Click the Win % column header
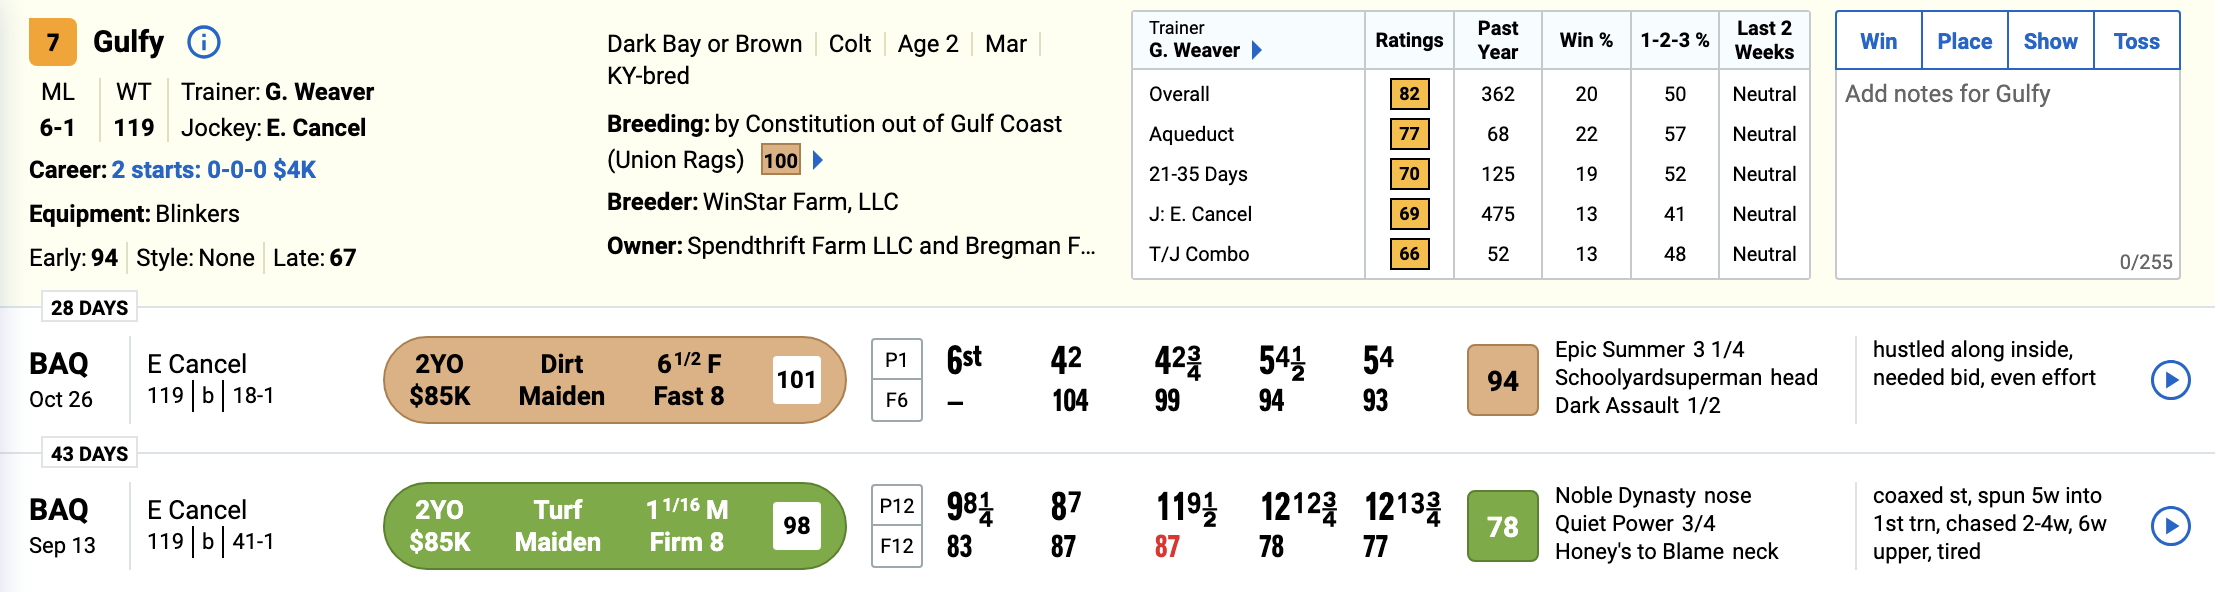The width and height of the screenshot is (2222, 592). tap(1586, 40)
